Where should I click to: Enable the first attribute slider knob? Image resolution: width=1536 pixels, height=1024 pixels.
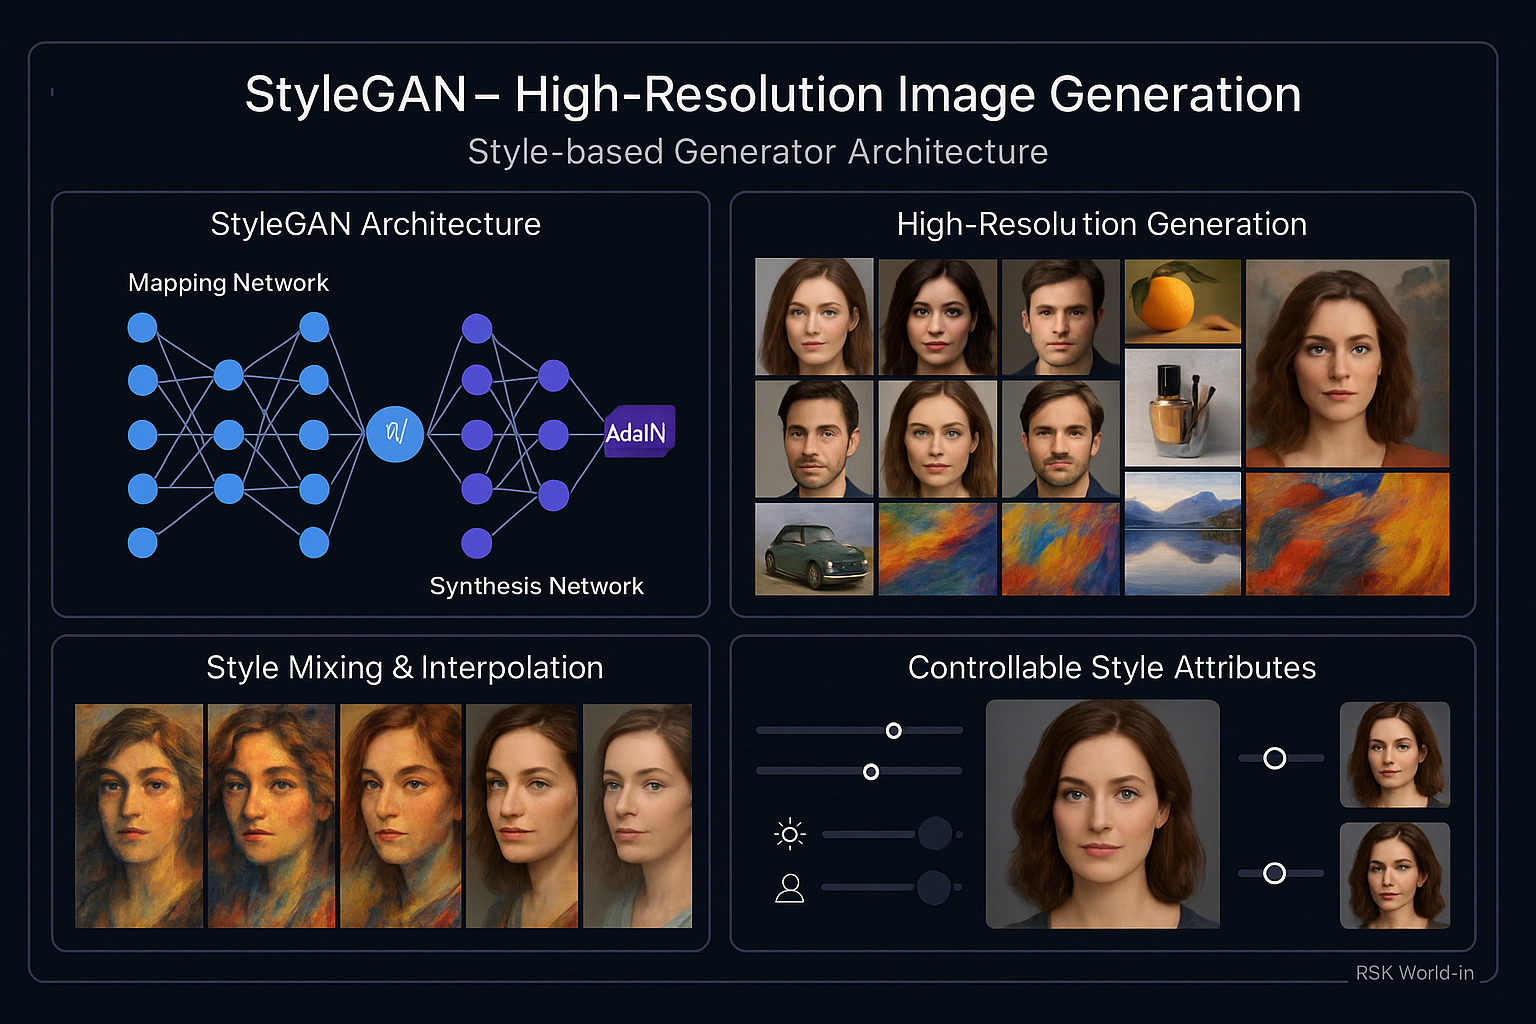pyautogui.click(x=893, y=731)
